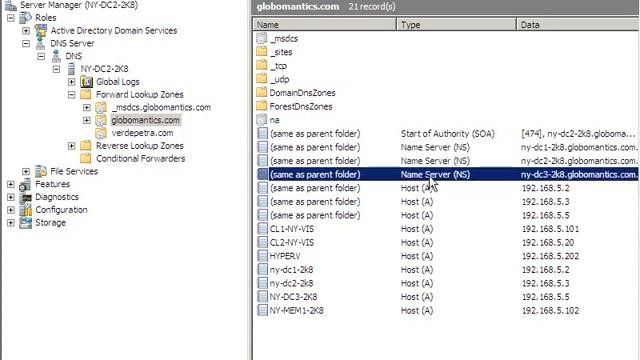
Task: Click the Storage node icon
Action: [x=26, y=222]
